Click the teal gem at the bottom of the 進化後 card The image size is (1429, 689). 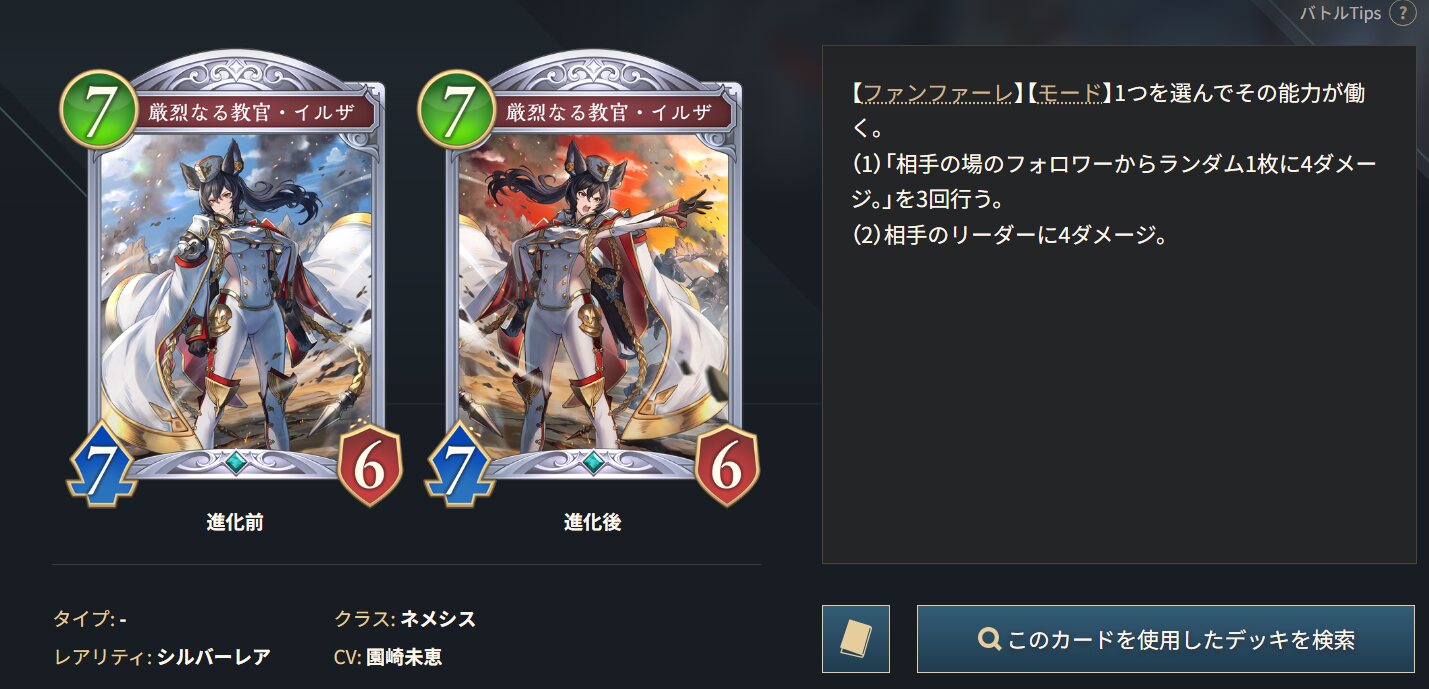pyautogui.click(x=593, y=463)
